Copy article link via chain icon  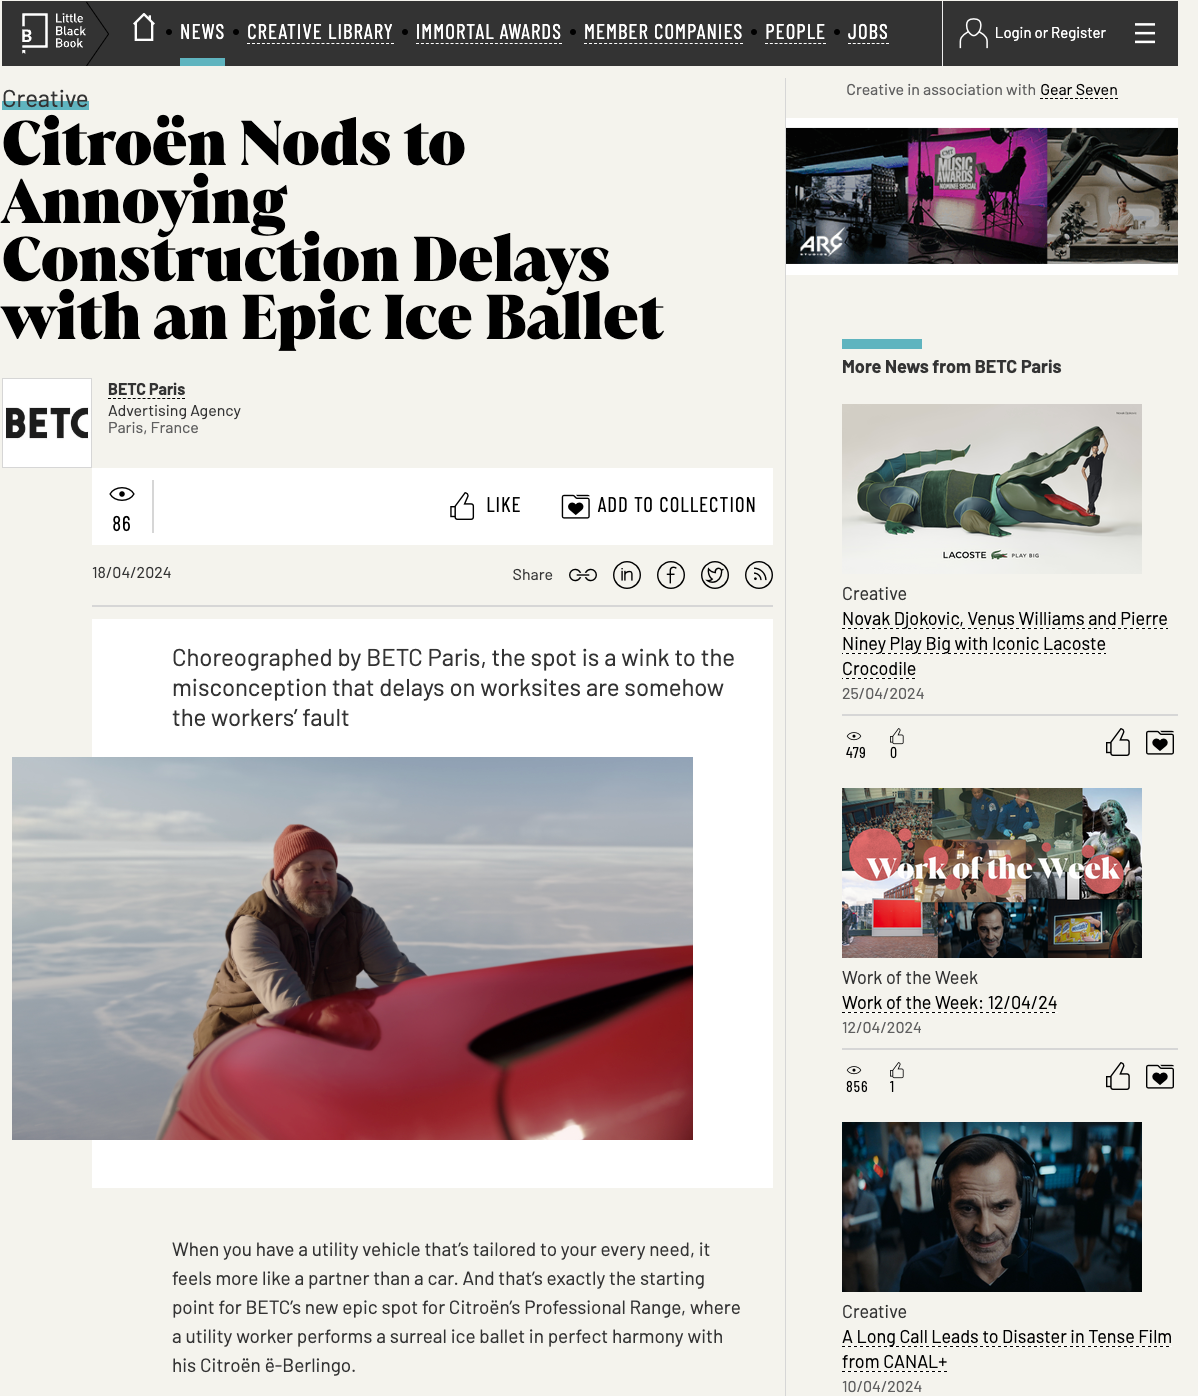(583, 575)
